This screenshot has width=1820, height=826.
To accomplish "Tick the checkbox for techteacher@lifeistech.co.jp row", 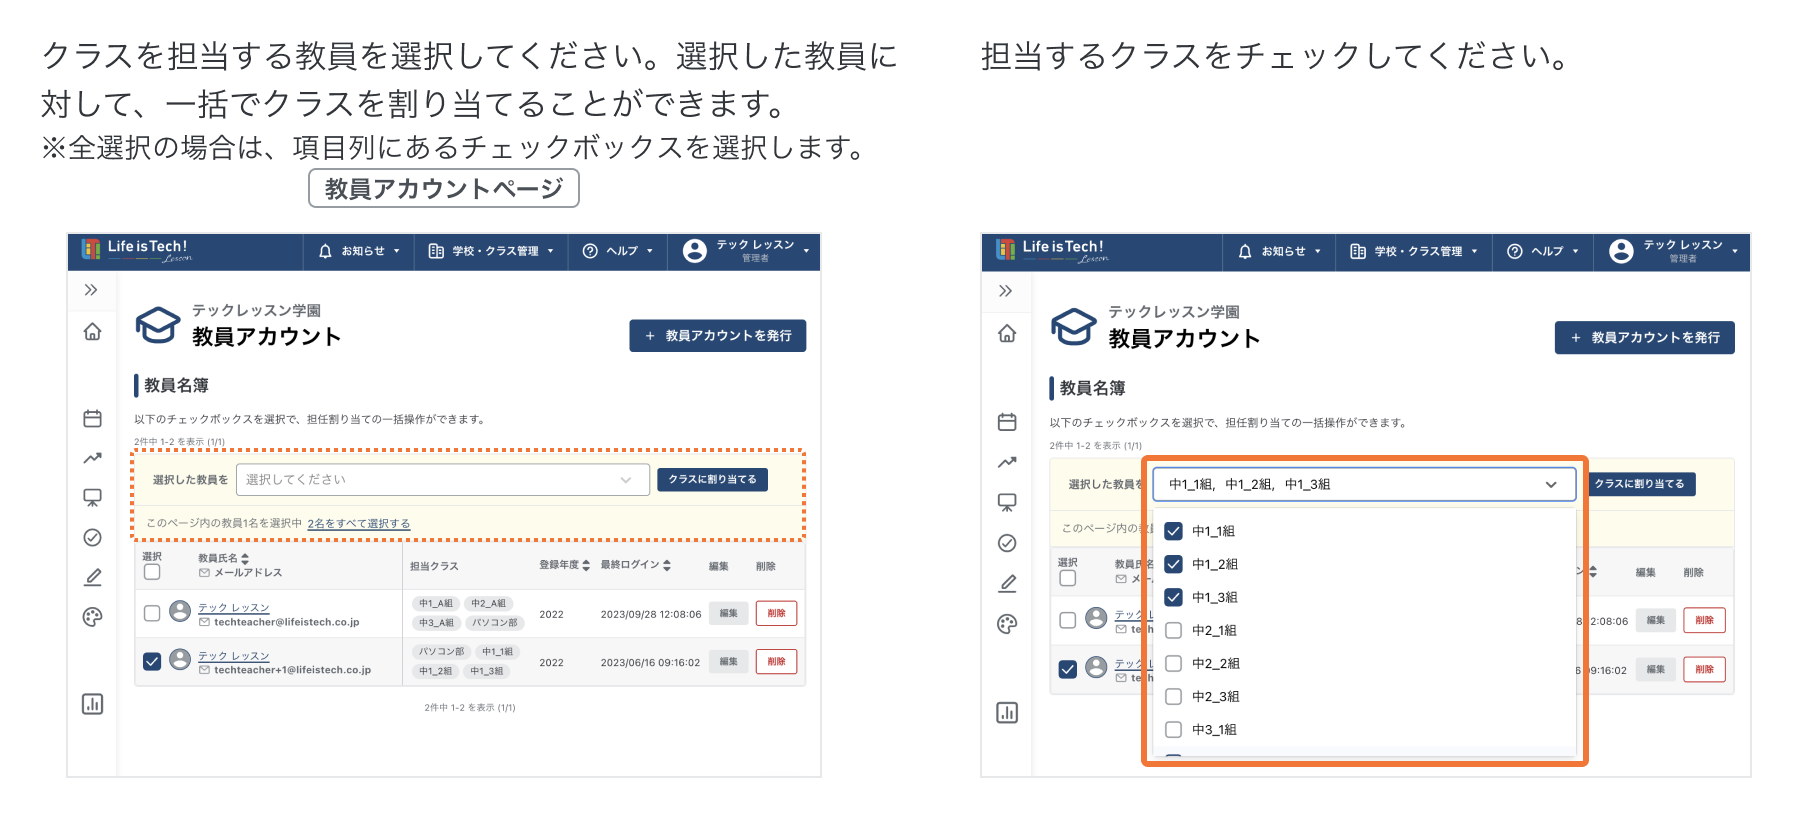I will coord(152,613).
